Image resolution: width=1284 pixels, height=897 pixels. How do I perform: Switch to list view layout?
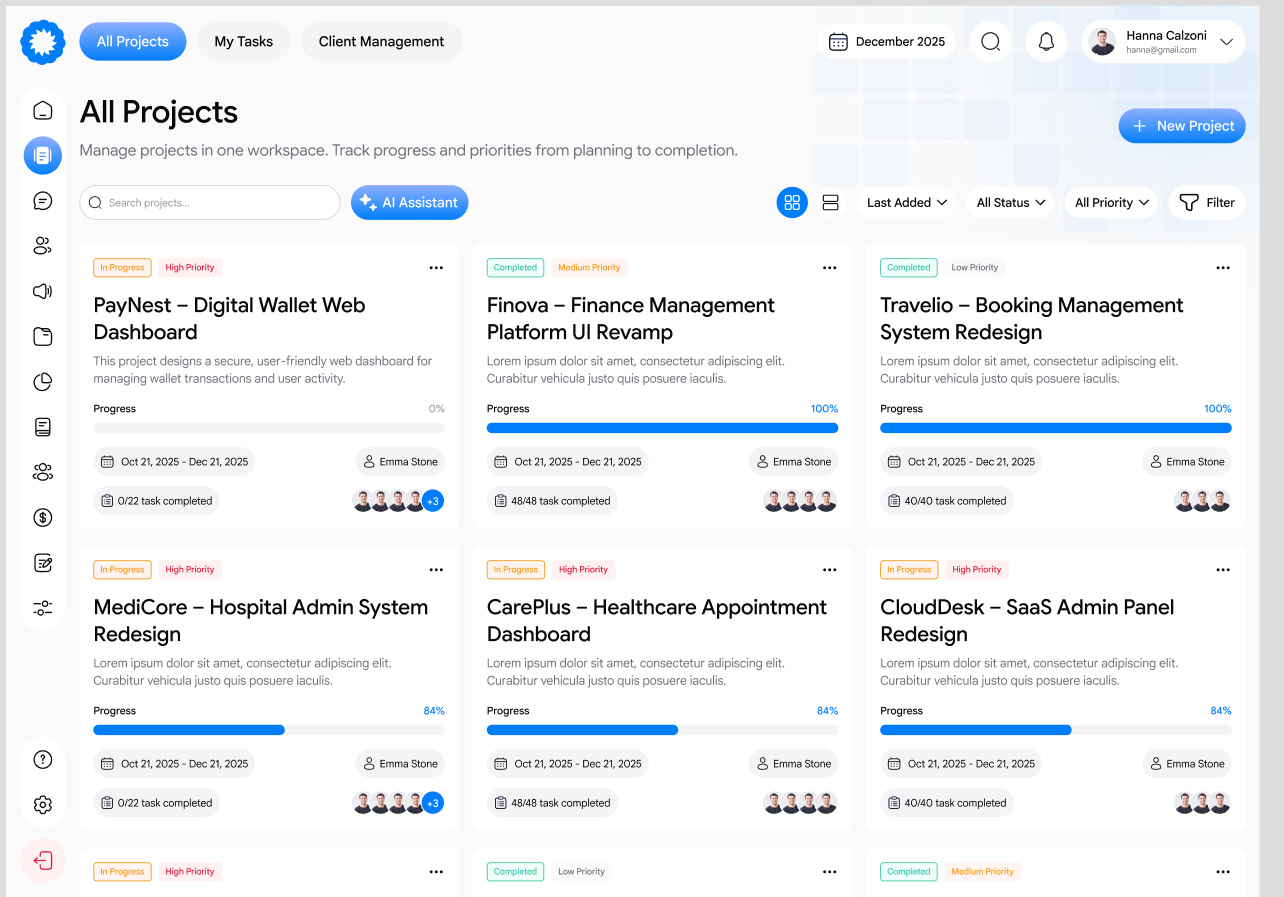(x=830, y=202)
